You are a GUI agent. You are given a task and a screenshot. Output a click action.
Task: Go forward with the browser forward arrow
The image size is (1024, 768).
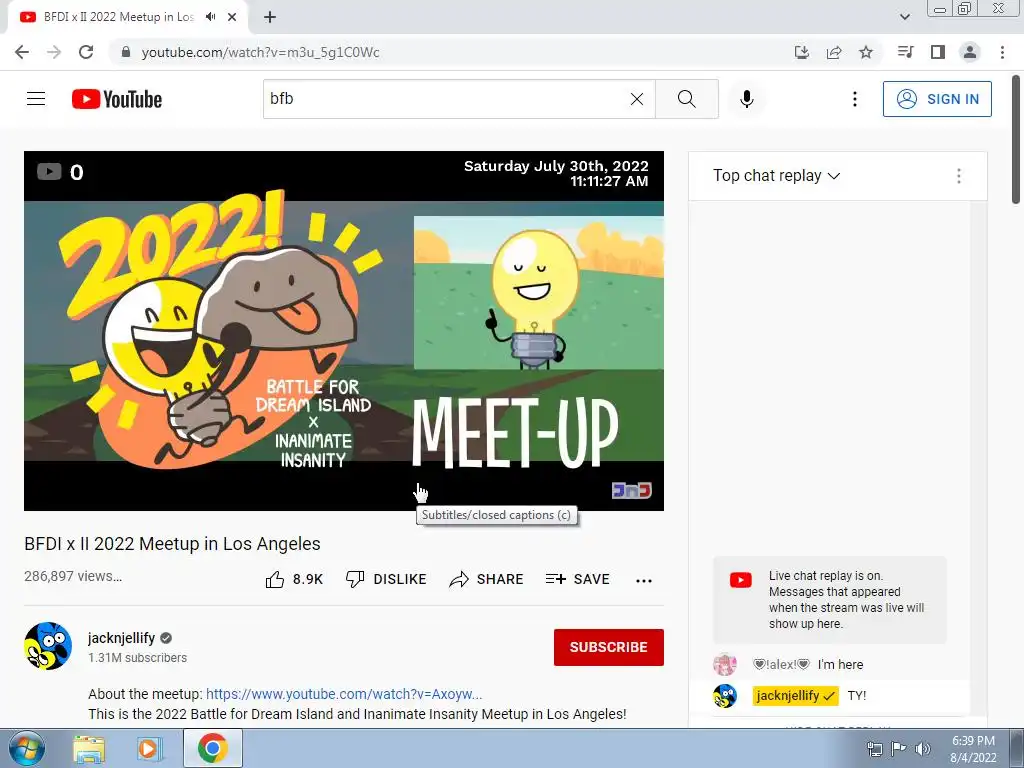point(54,52)
